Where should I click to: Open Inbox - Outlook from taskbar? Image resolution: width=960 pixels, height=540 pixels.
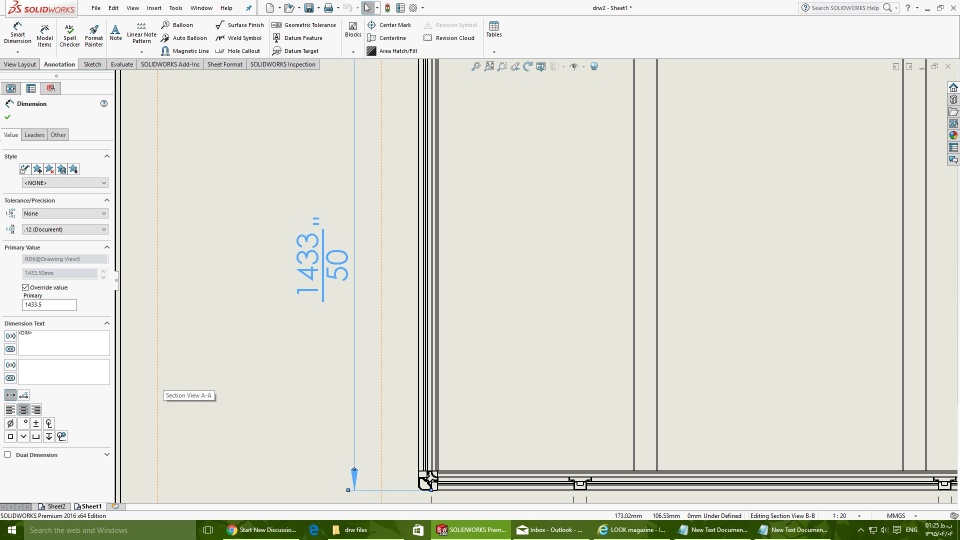pos(550,530)
